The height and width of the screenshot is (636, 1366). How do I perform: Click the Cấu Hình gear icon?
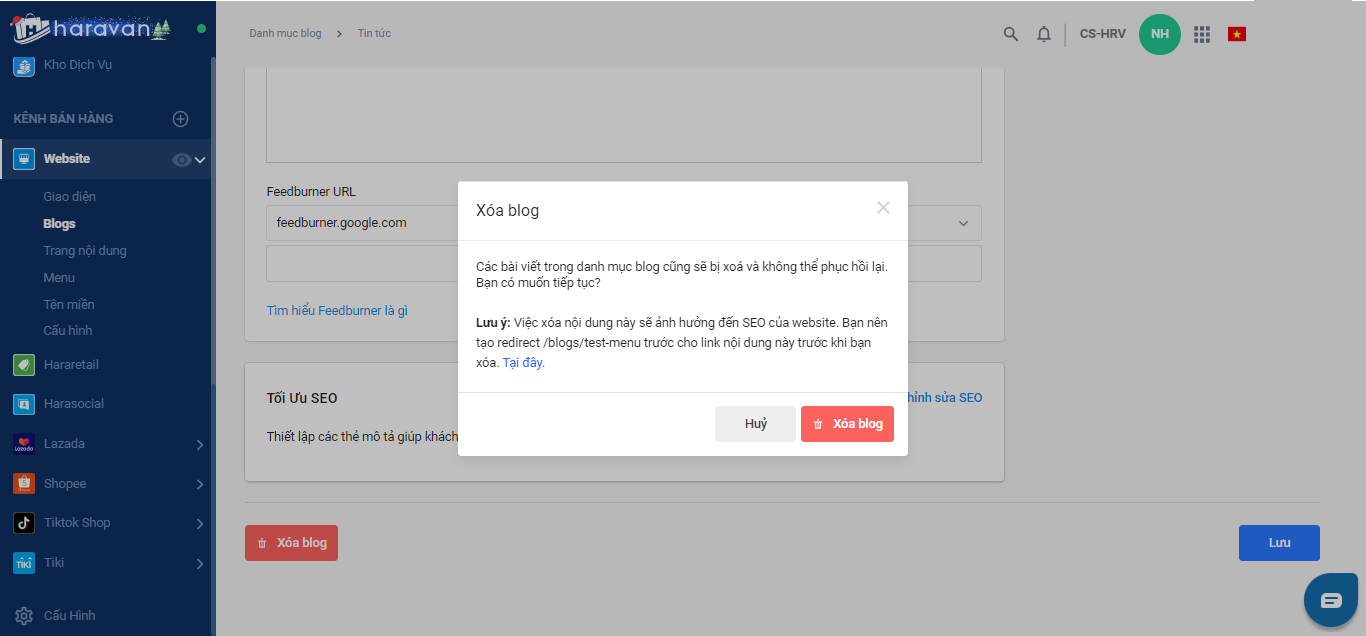[x=24, y=616]
